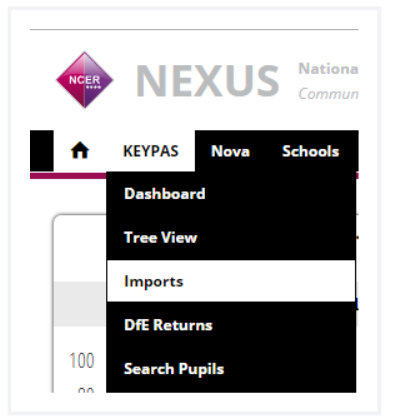Click black block left of home icon
The width and height of the screenshot is (404, 416).
click(x=42, y=151)
